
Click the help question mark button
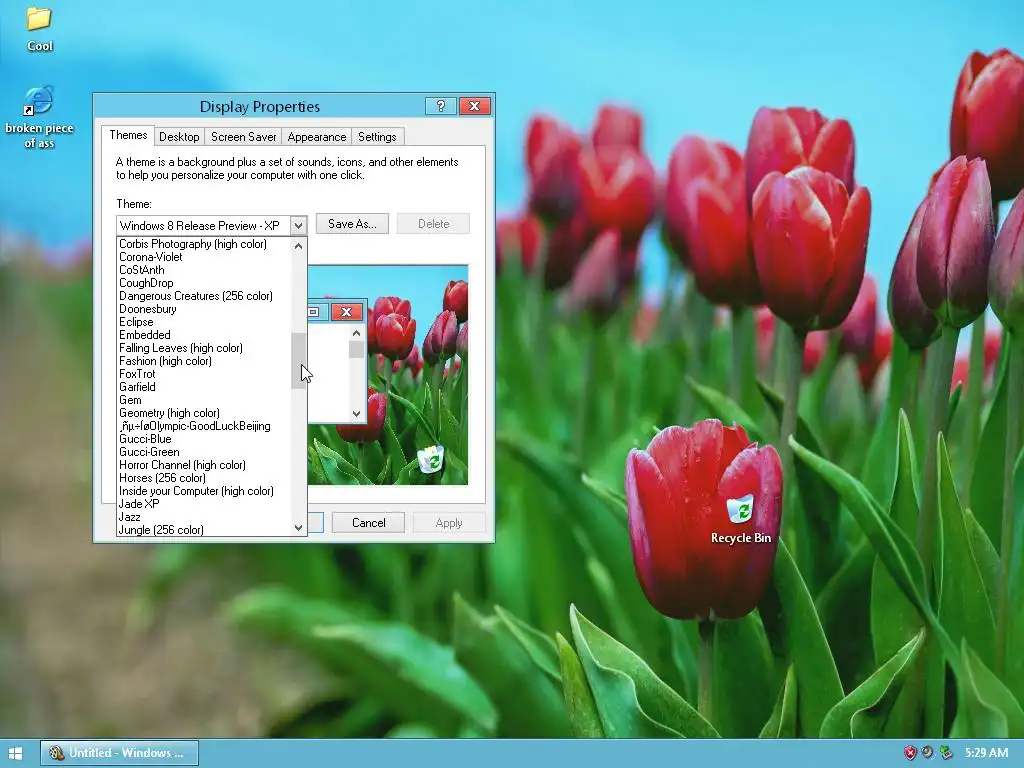pyautogui.click(x=441, y=106)
